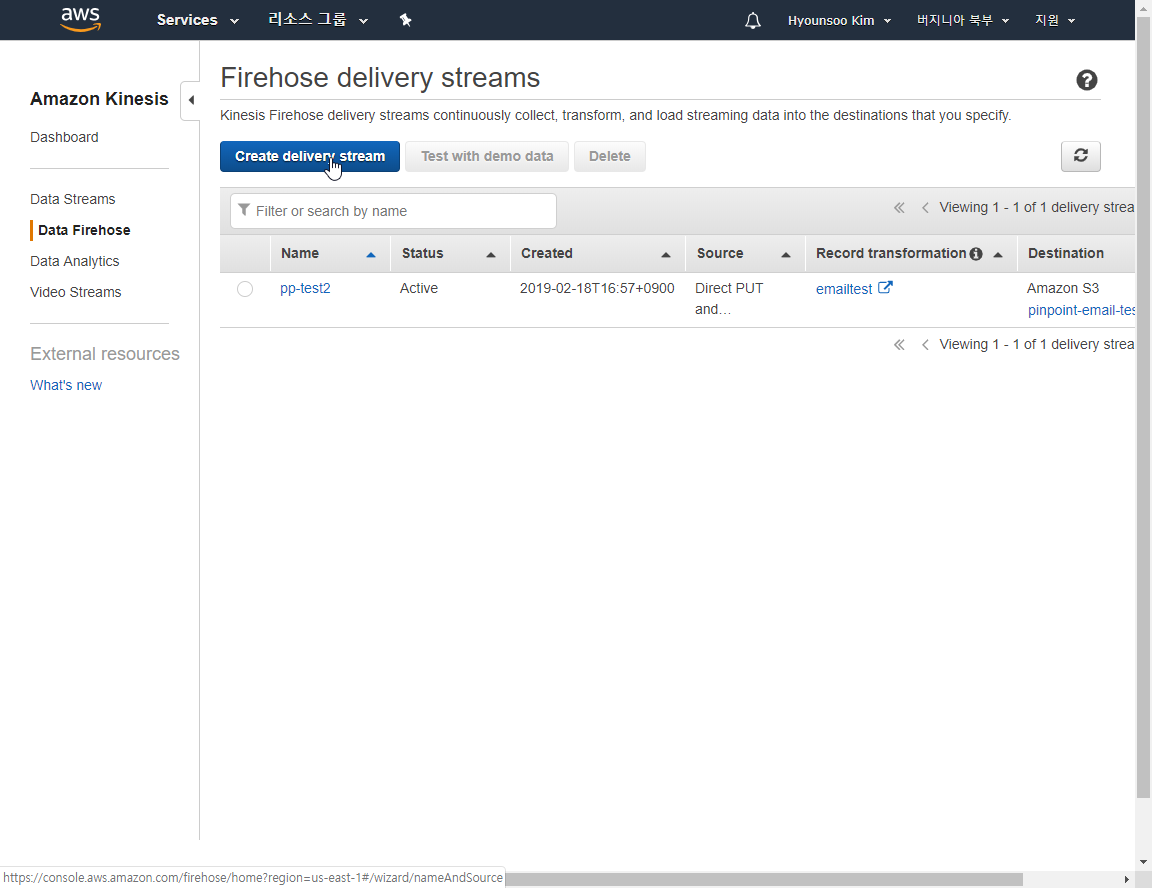
Task: Open the 지원 support dropdown
Action: [1055, 21]
